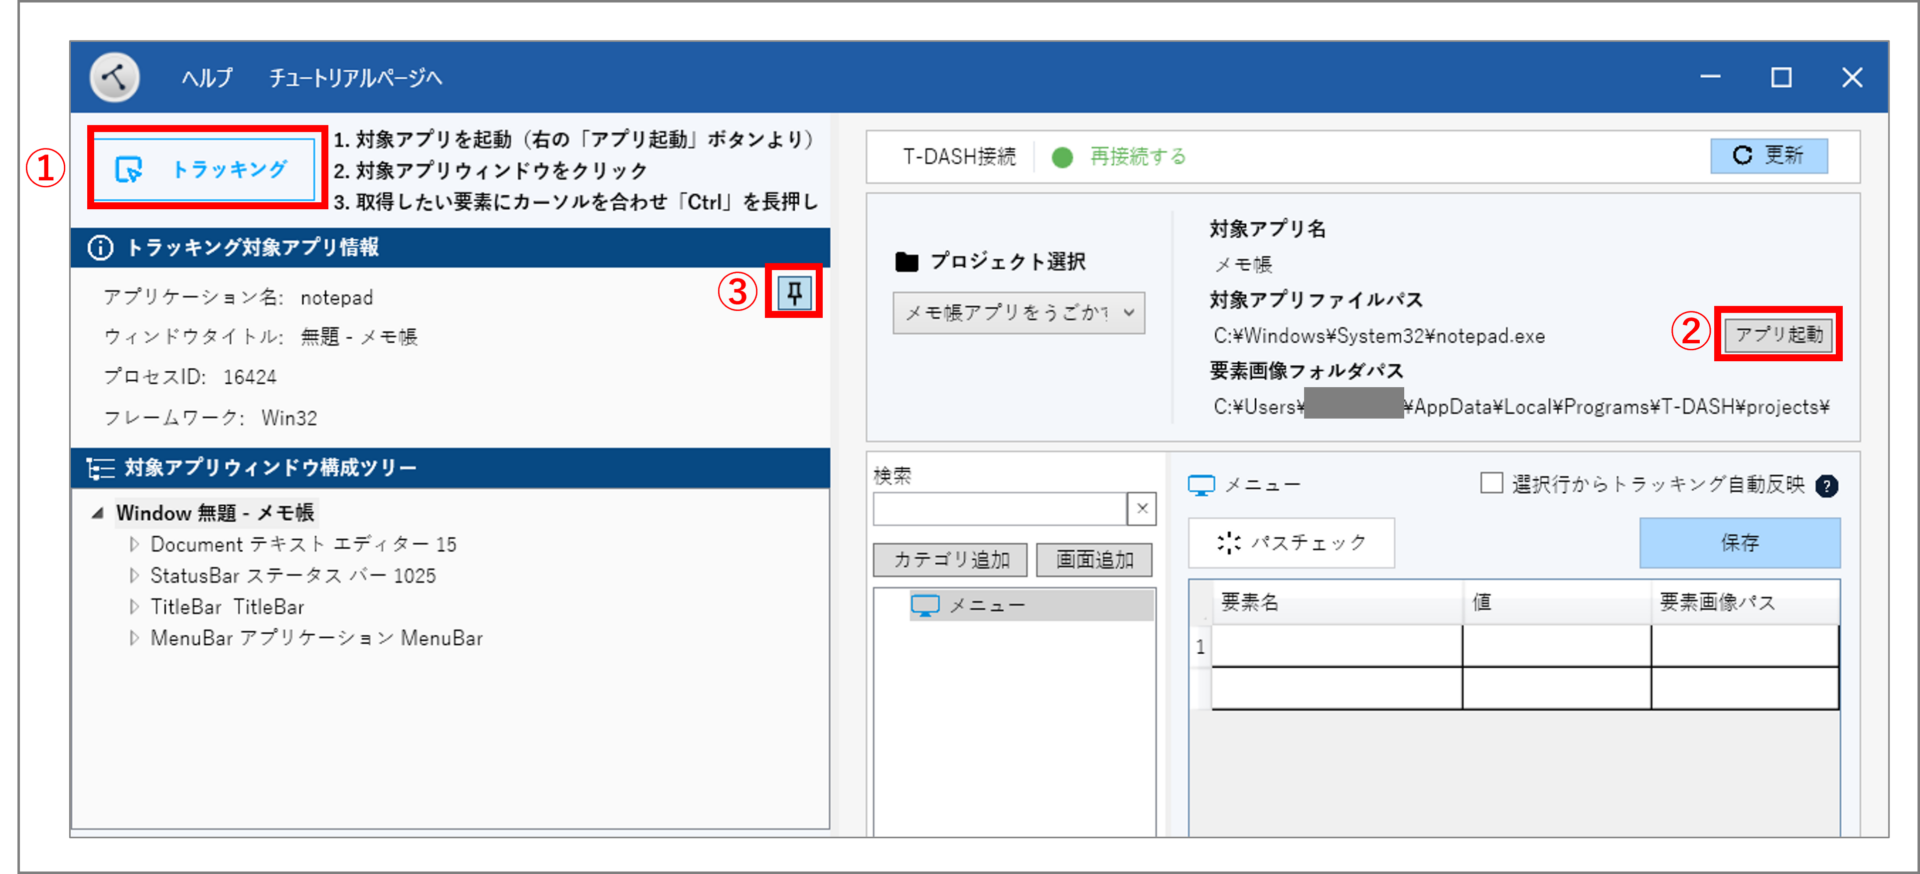Toggle the pin icon in tracking info panel

click(794, 293)
